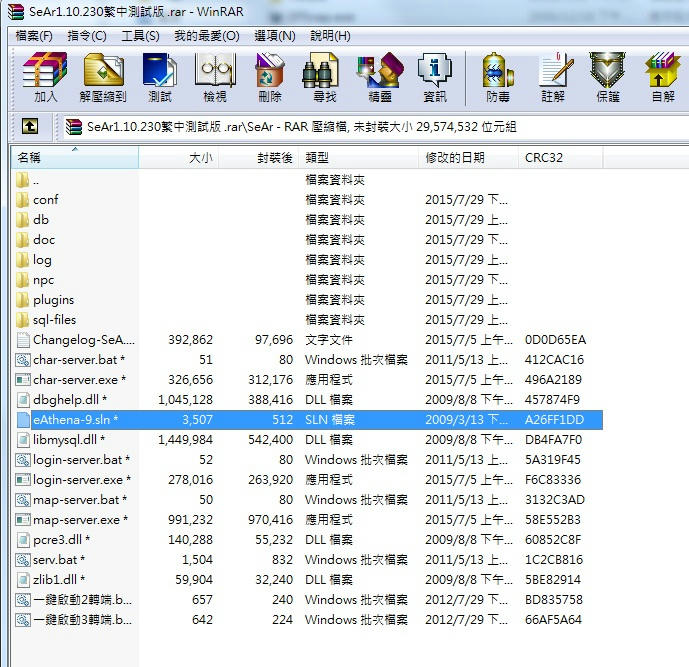This screenshot has width=689, height=667.
Task: Click CRC32 value 60852C8F
Action: click(553, 540)
